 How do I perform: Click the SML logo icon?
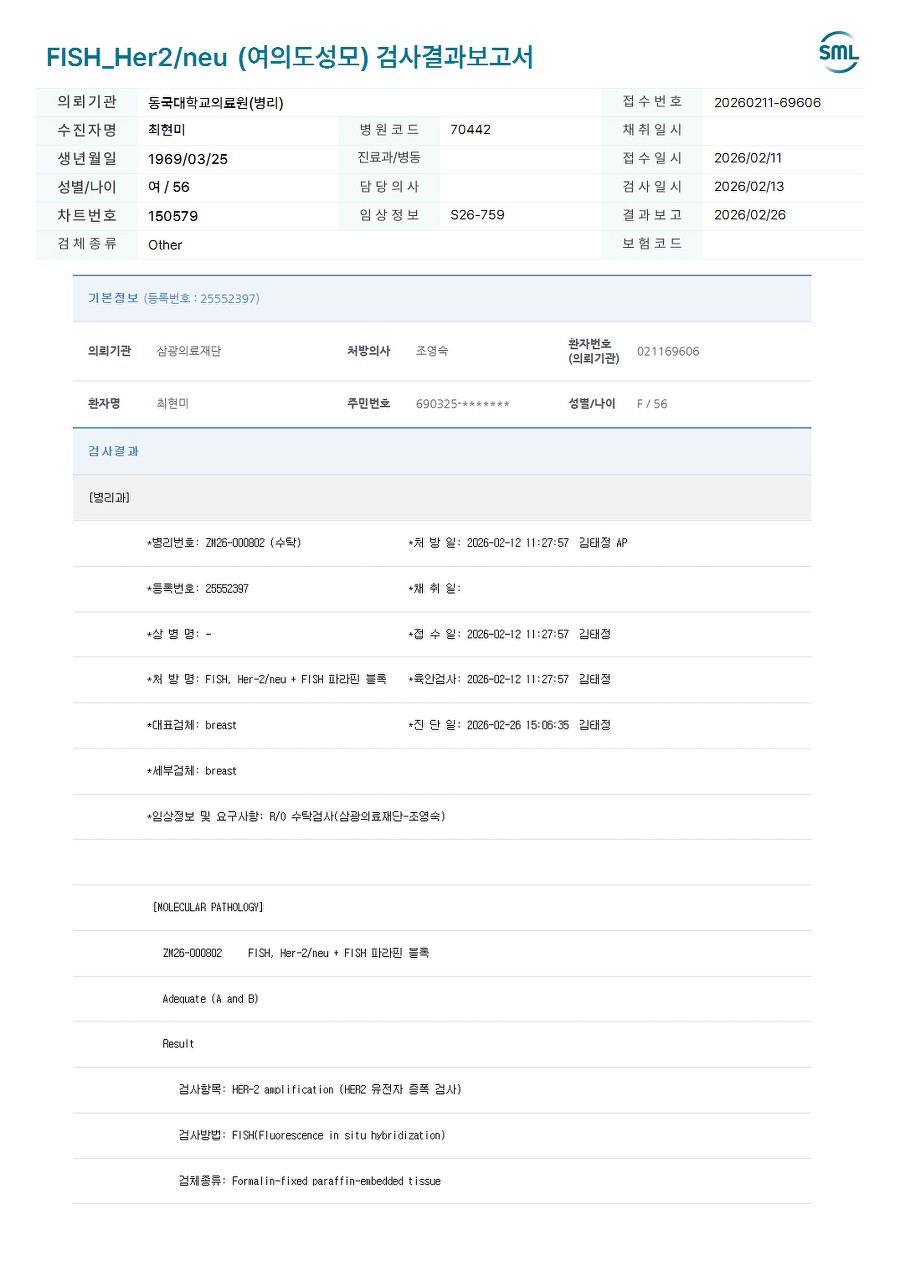click(x=838, y=52)
